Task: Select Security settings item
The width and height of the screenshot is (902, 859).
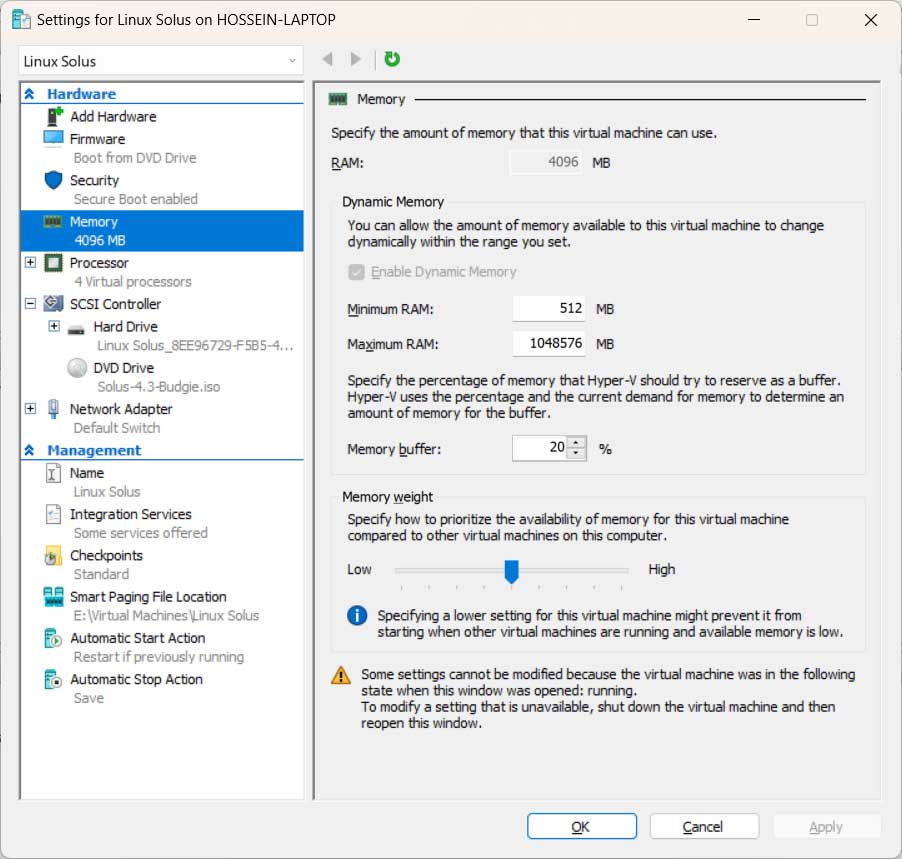Action: click(x=162, y=189)
